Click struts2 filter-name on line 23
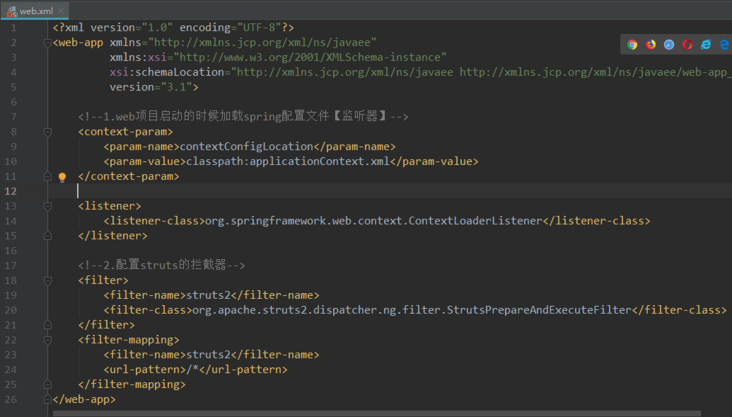This screenshot has width=732, height=417. (208, 355)
